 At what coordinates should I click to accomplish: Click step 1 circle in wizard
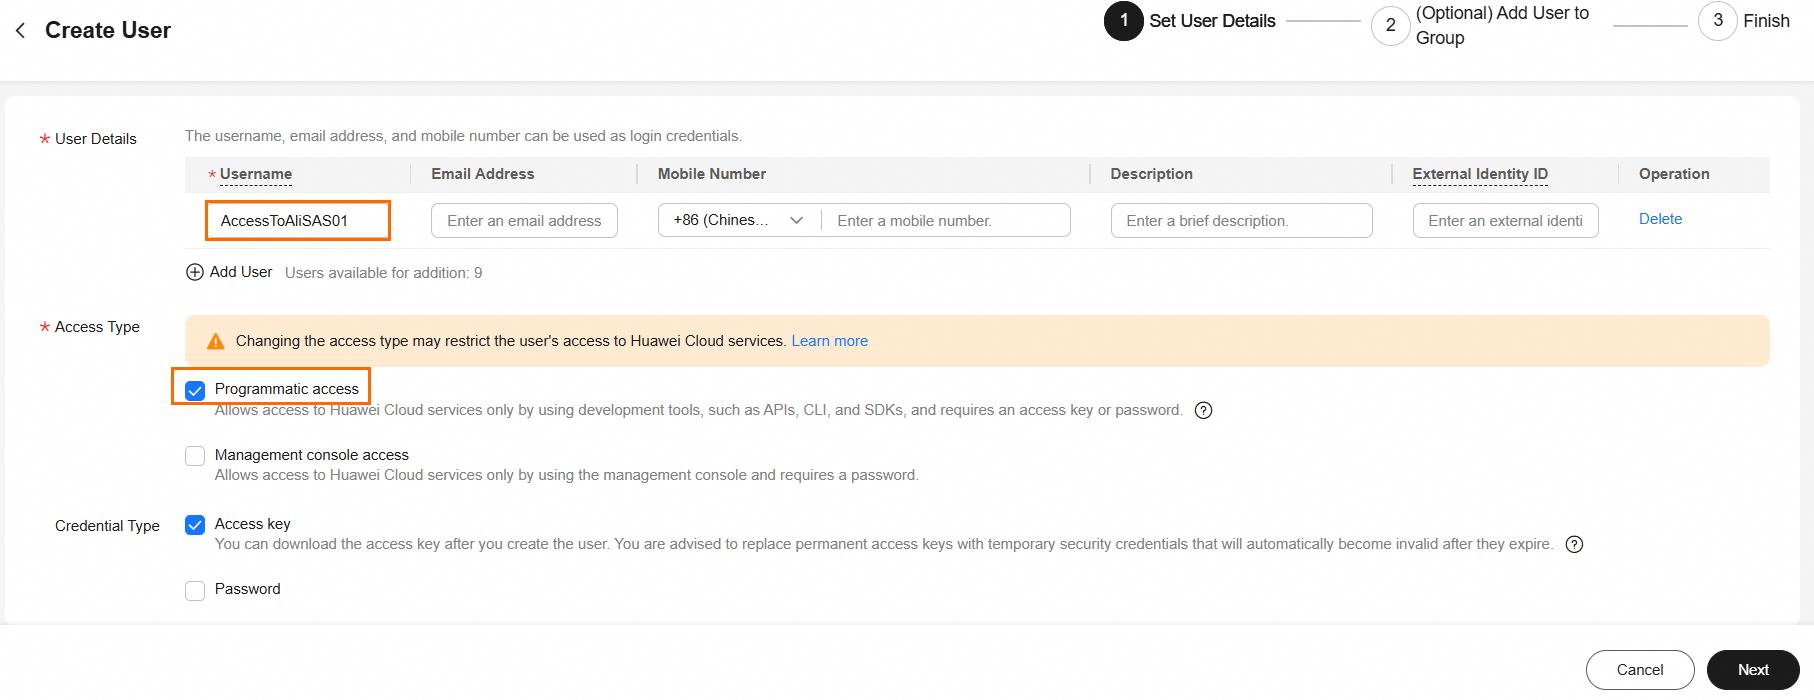[1124, 21]
